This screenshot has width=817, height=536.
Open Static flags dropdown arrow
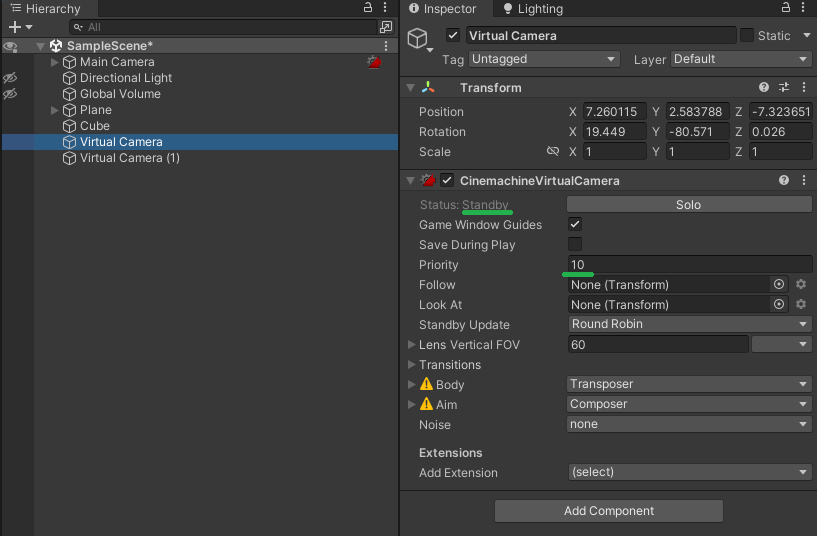coord(807,35)
